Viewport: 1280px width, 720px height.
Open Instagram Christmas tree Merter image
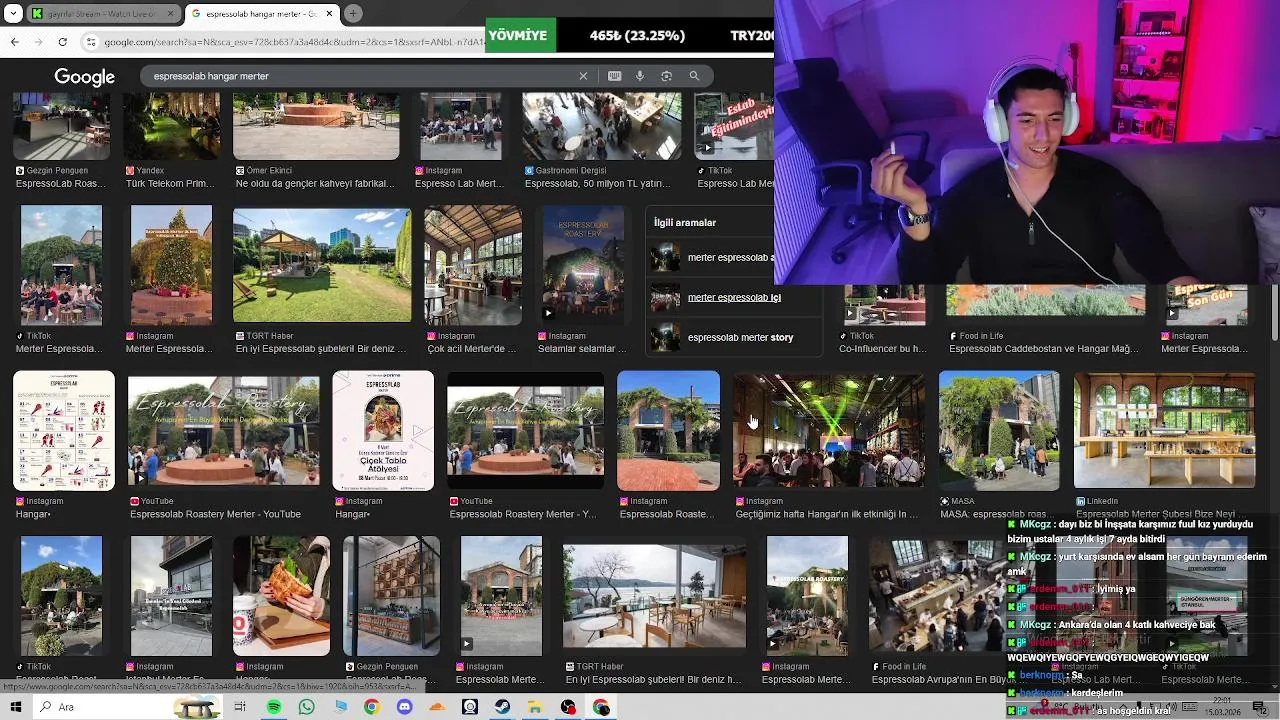[x=171, y=265]
